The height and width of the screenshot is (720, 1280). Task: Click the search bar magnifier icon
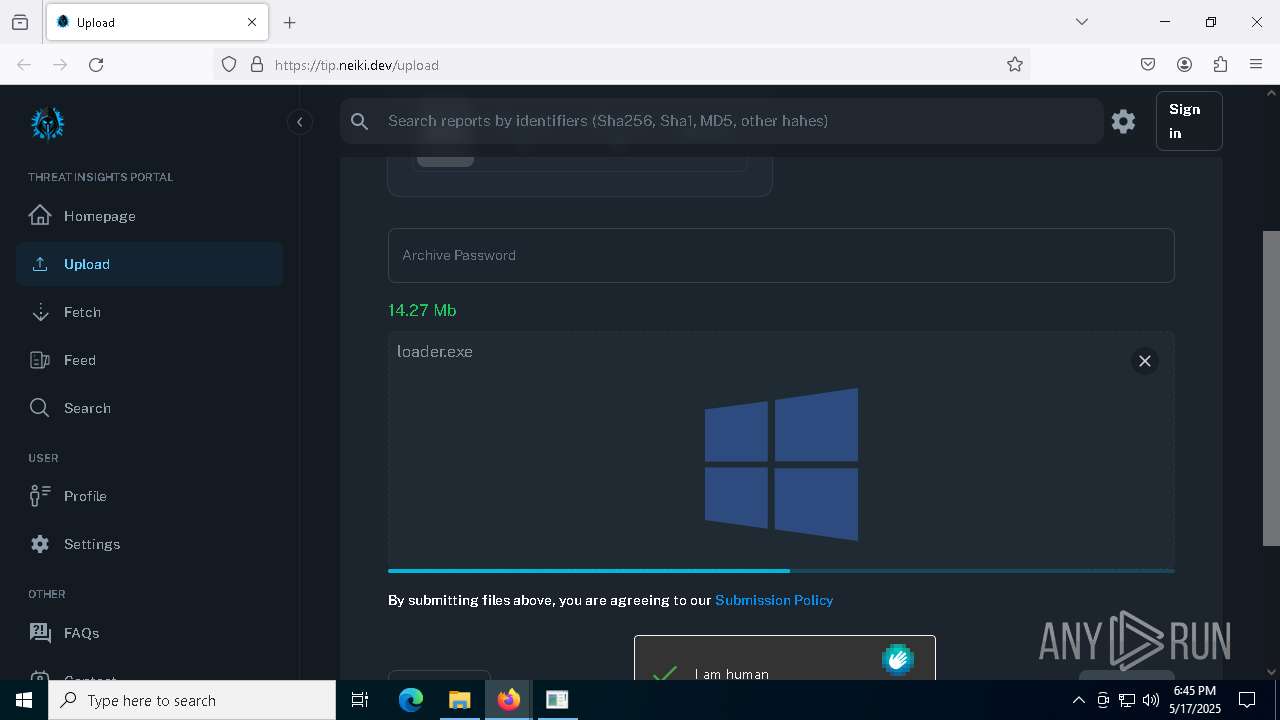[x=360, y=121]
